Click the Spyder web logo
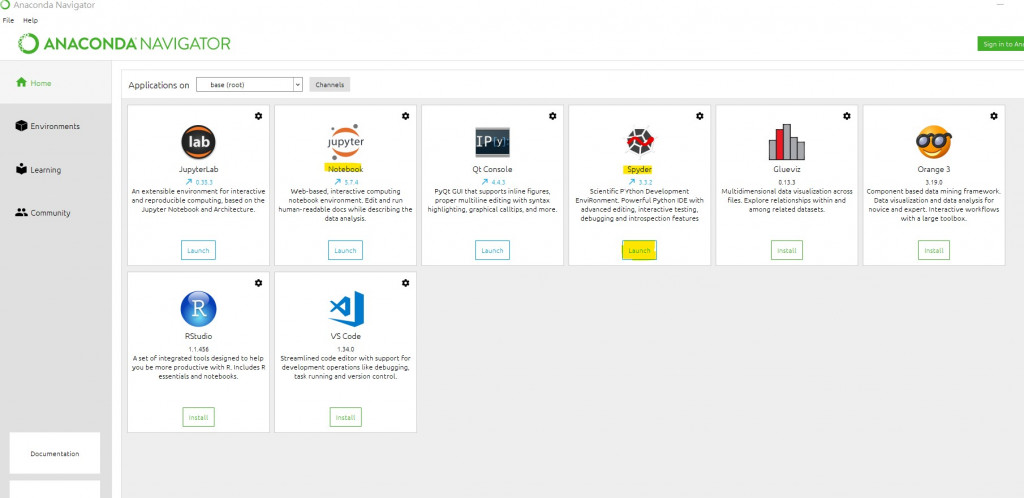The image size is (1024, 498). (640, 142)
